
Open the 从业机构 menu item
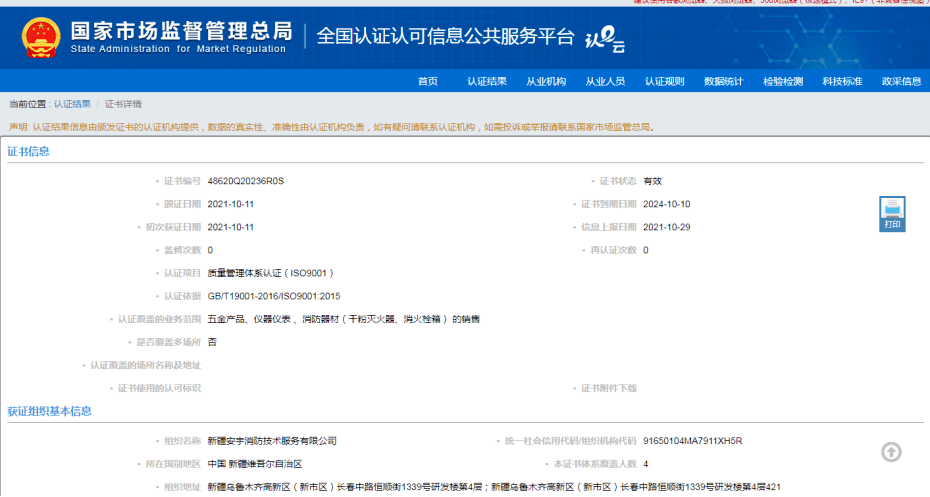coord(546,81)
